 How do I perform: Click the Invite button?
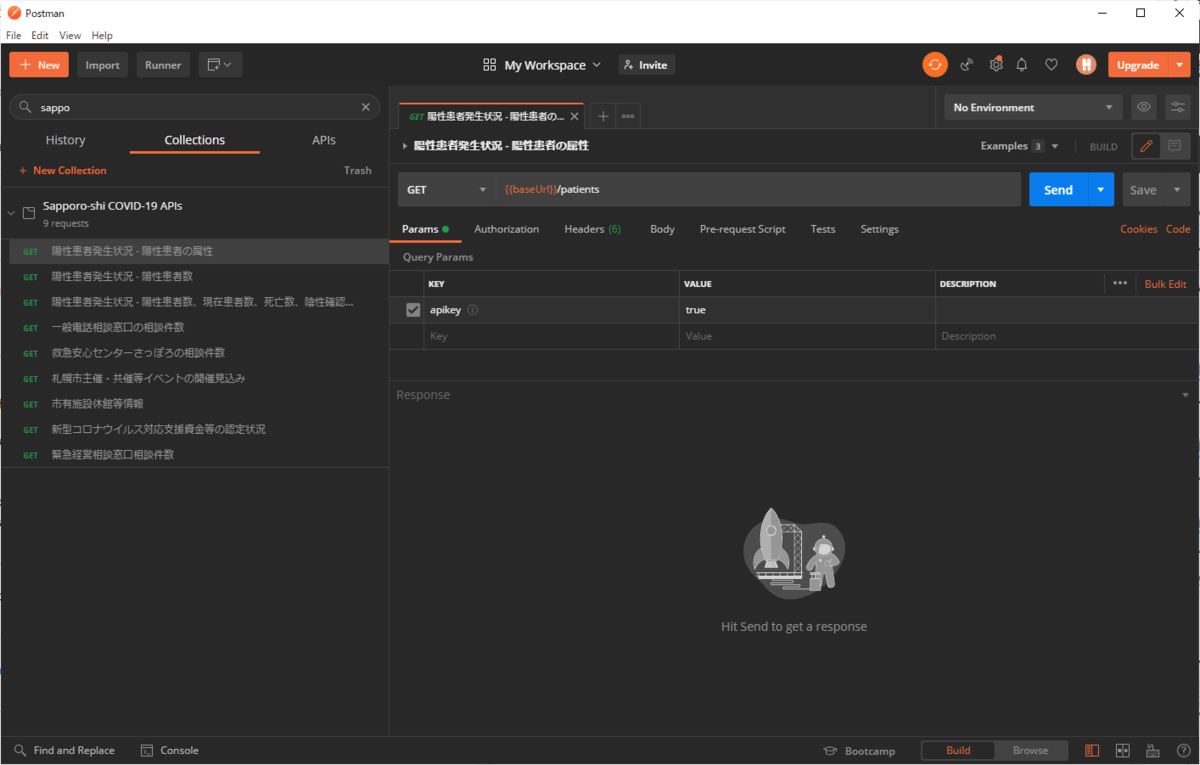tap(646, 65)
